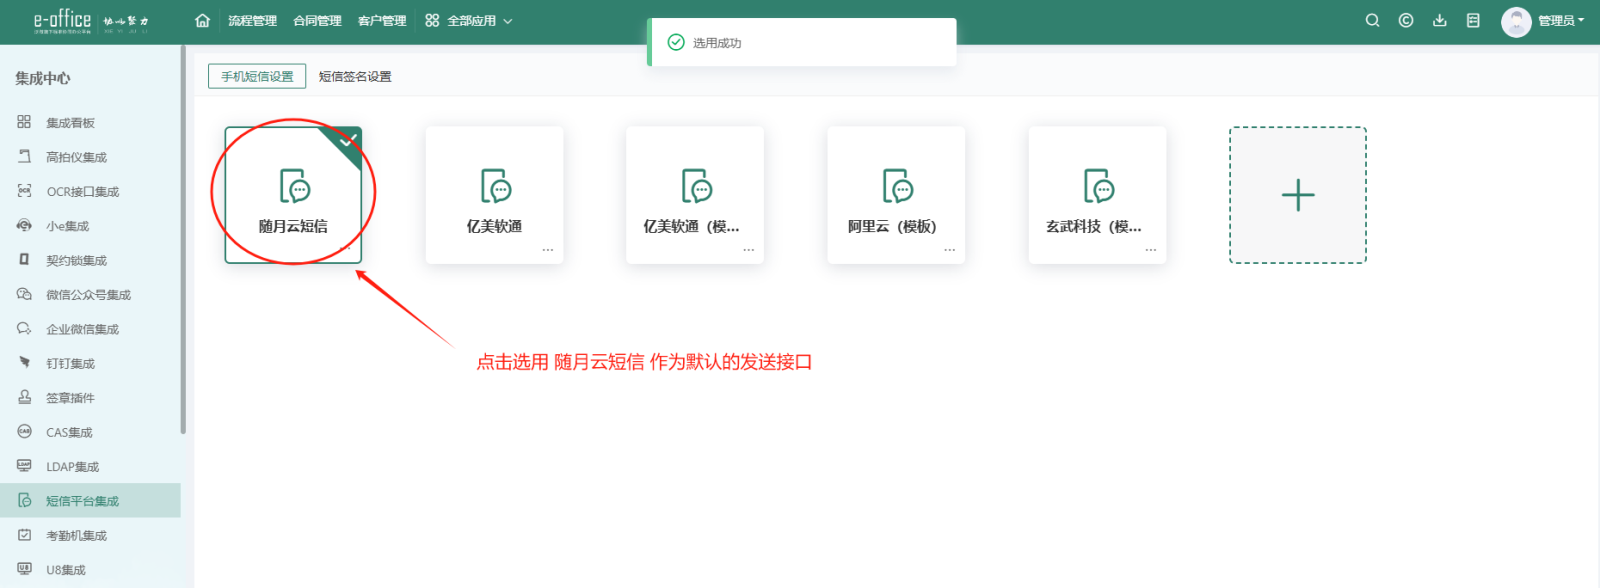
Task: Click the 玄武科技 SMS card icon
Action: (x=1098, y=186)
